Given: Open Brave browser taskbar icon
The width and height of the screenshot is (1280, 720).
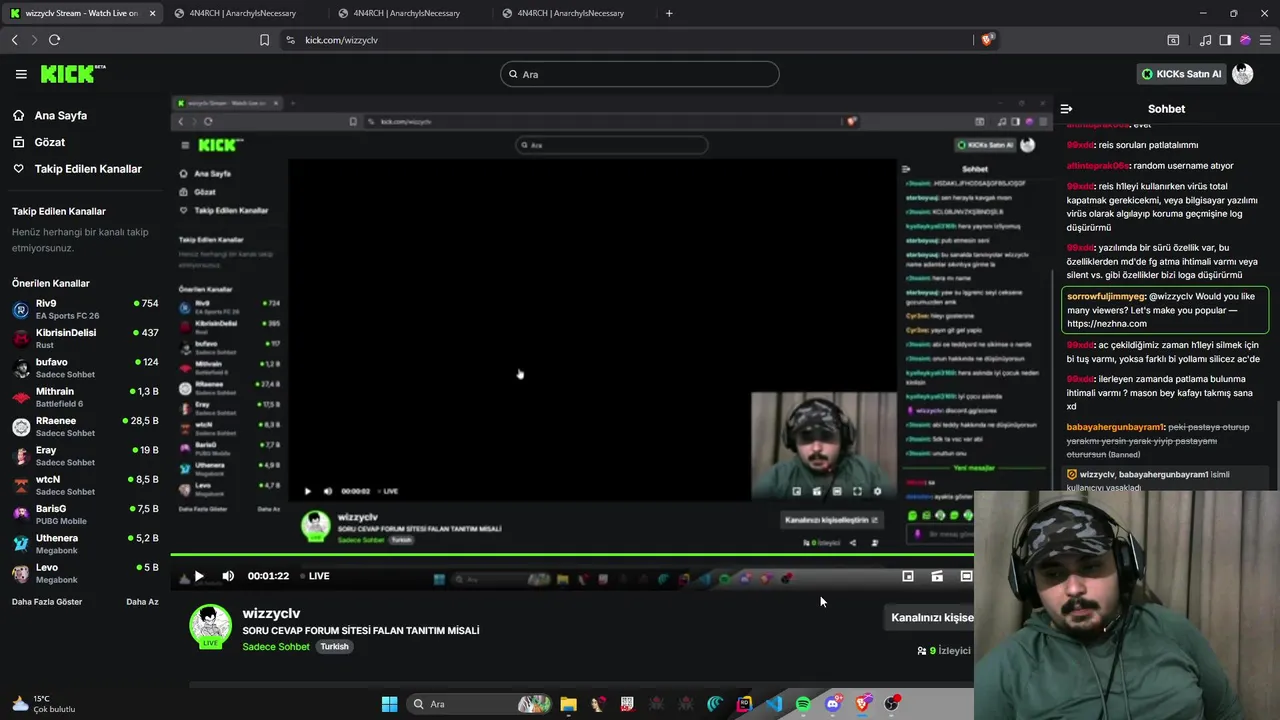Looking at the screenshot, I should [862, 704].
